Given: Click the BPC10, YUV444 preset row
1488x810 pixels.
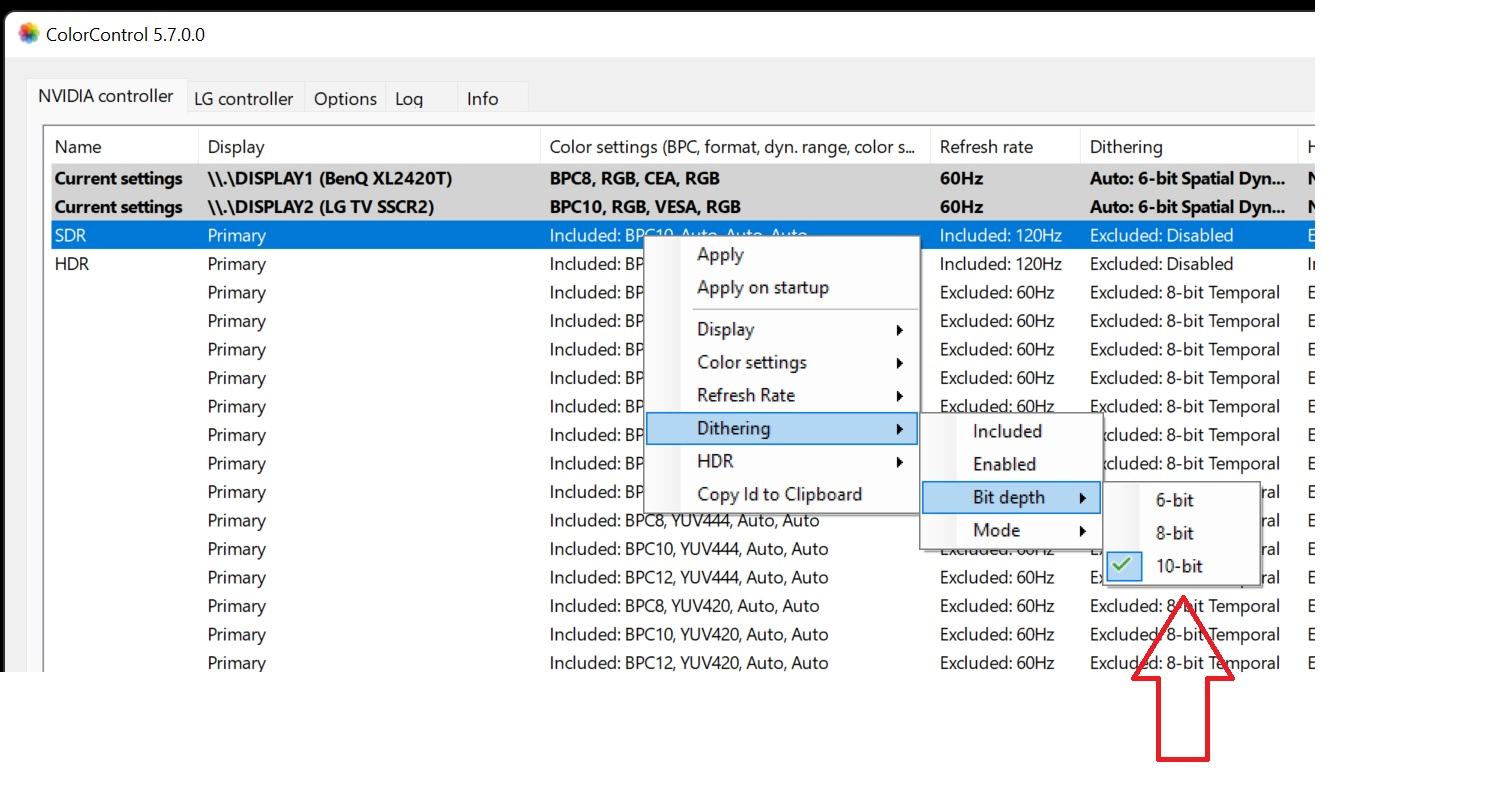Looking at the screenshot, I should click(682, 549).
